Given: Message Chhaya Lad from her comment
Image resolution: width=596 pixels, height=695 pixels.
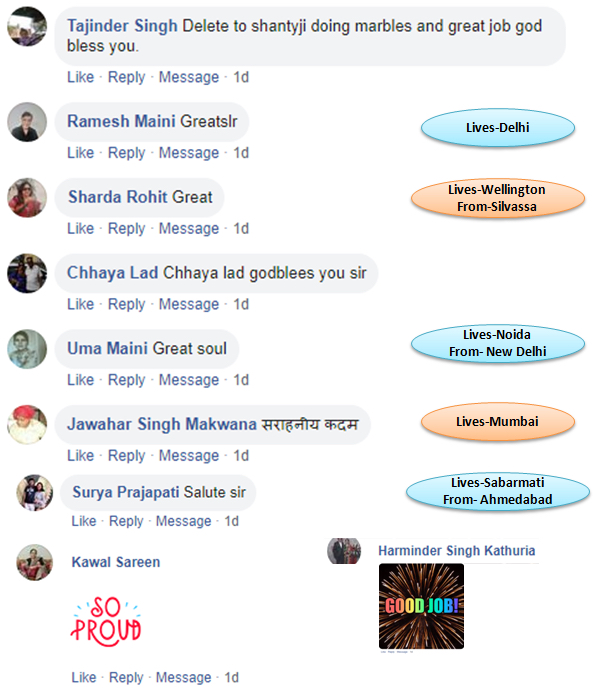Looking at the screenshot, I should (189, 304).
